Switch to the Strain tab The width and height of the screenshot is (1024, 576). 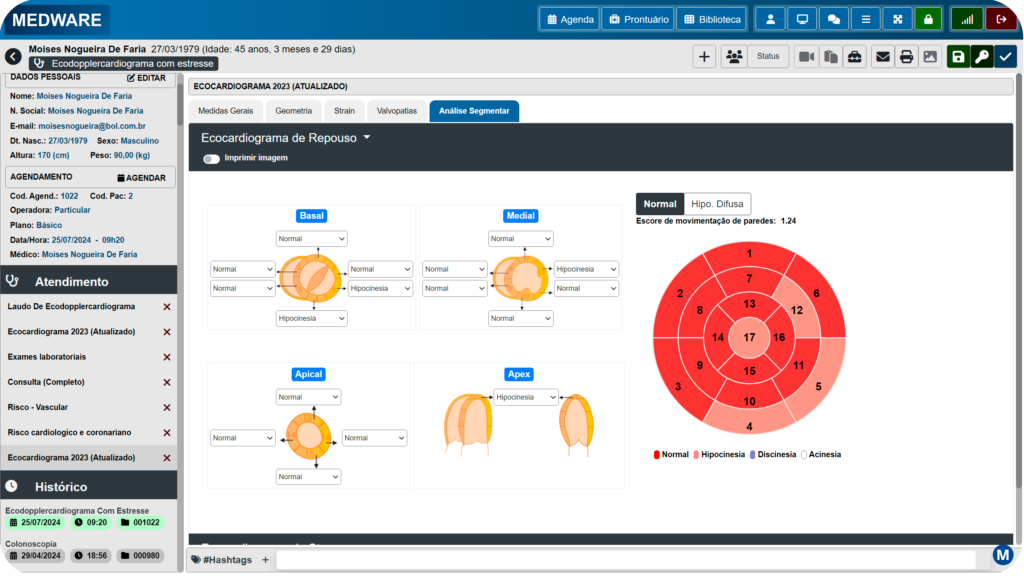[344, 111]
